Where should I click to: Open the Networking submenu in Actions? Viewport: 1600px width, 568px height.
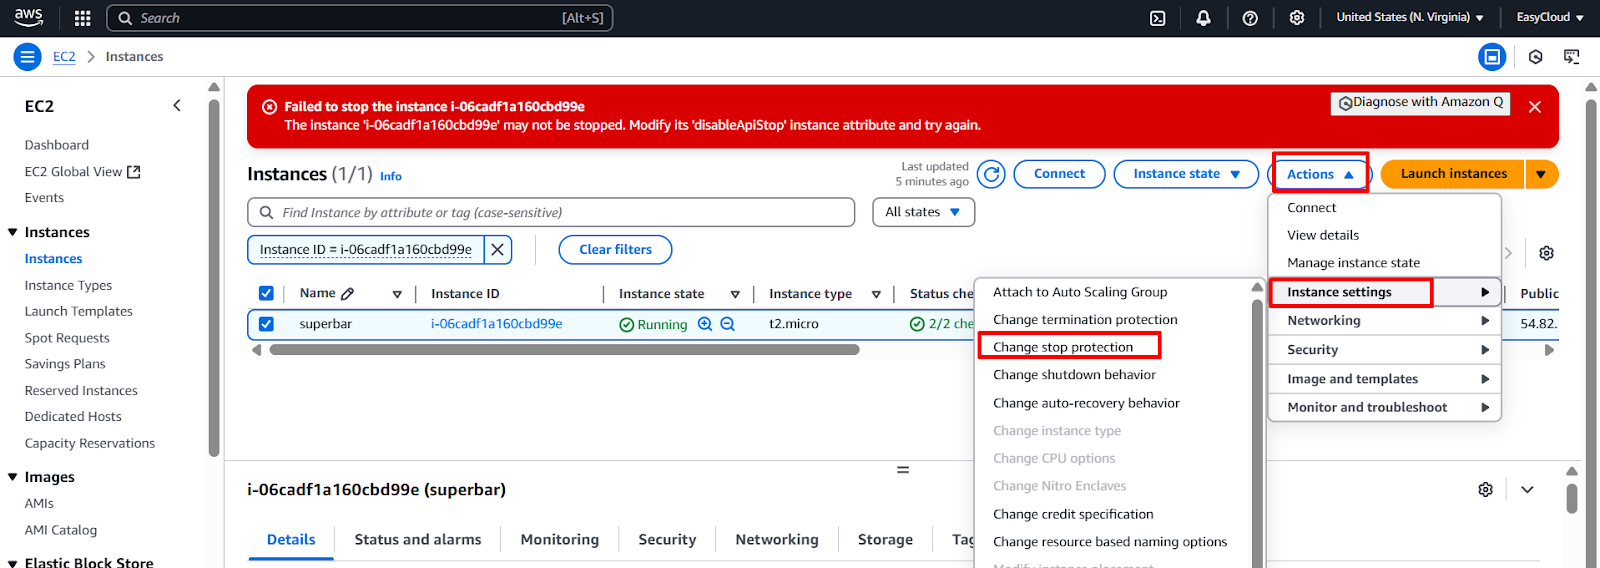coord(1385,321)
